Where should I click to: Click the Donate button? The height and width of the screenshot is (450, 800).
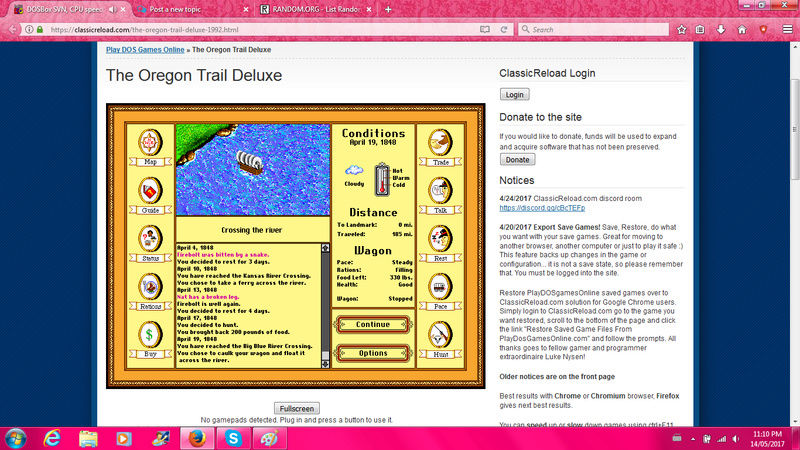pos(517,160)
